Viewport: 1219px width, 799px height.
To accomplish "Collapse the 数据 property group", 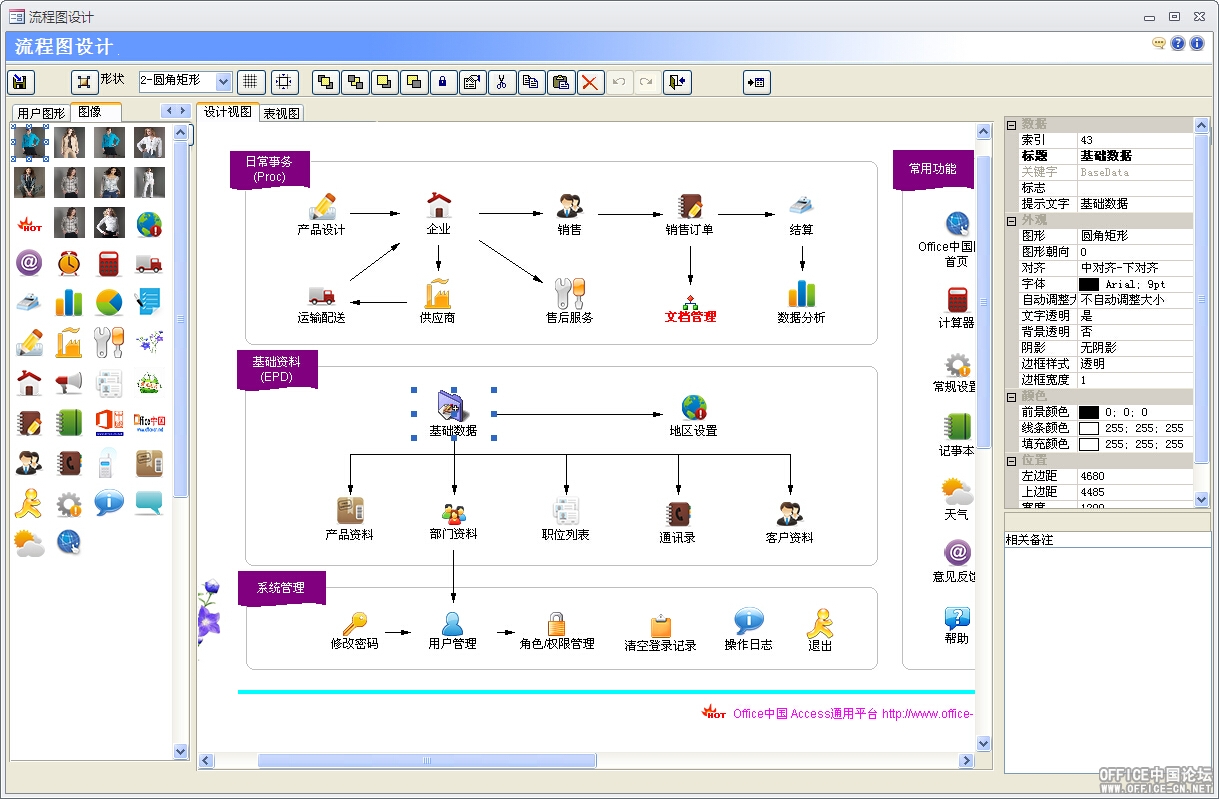I will [x=1011, y=124].
